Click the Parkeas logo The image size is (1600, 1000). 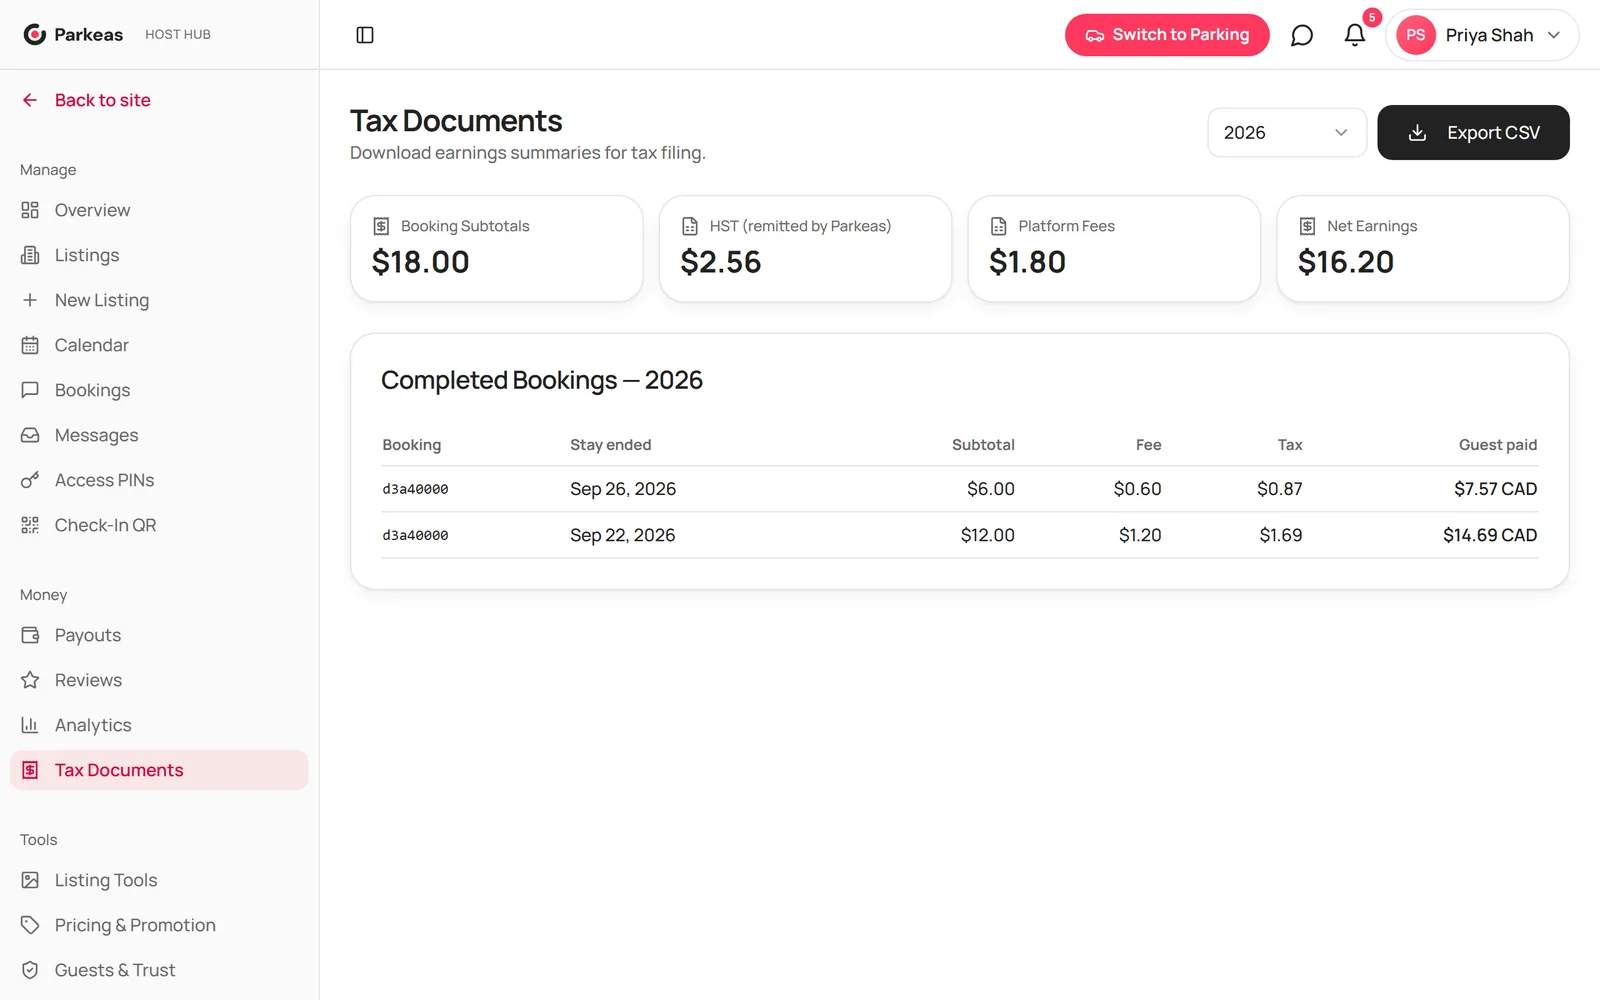73,34
